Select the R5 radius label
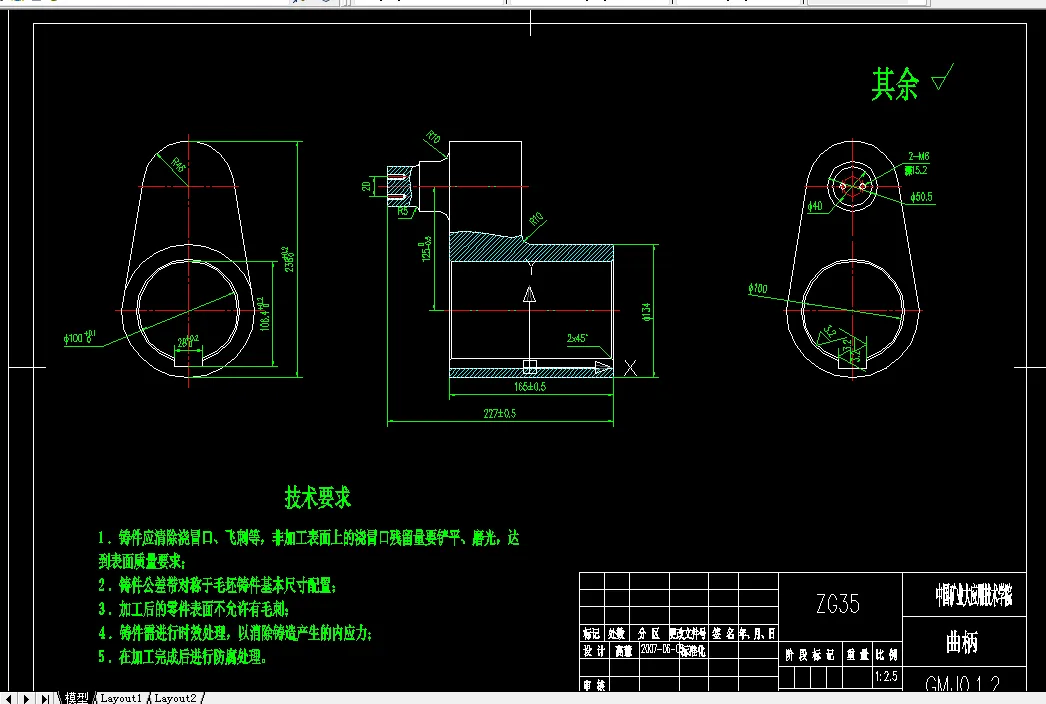Screen dimensions: 1046x704 pyautogui.click(x=403, y=212)
